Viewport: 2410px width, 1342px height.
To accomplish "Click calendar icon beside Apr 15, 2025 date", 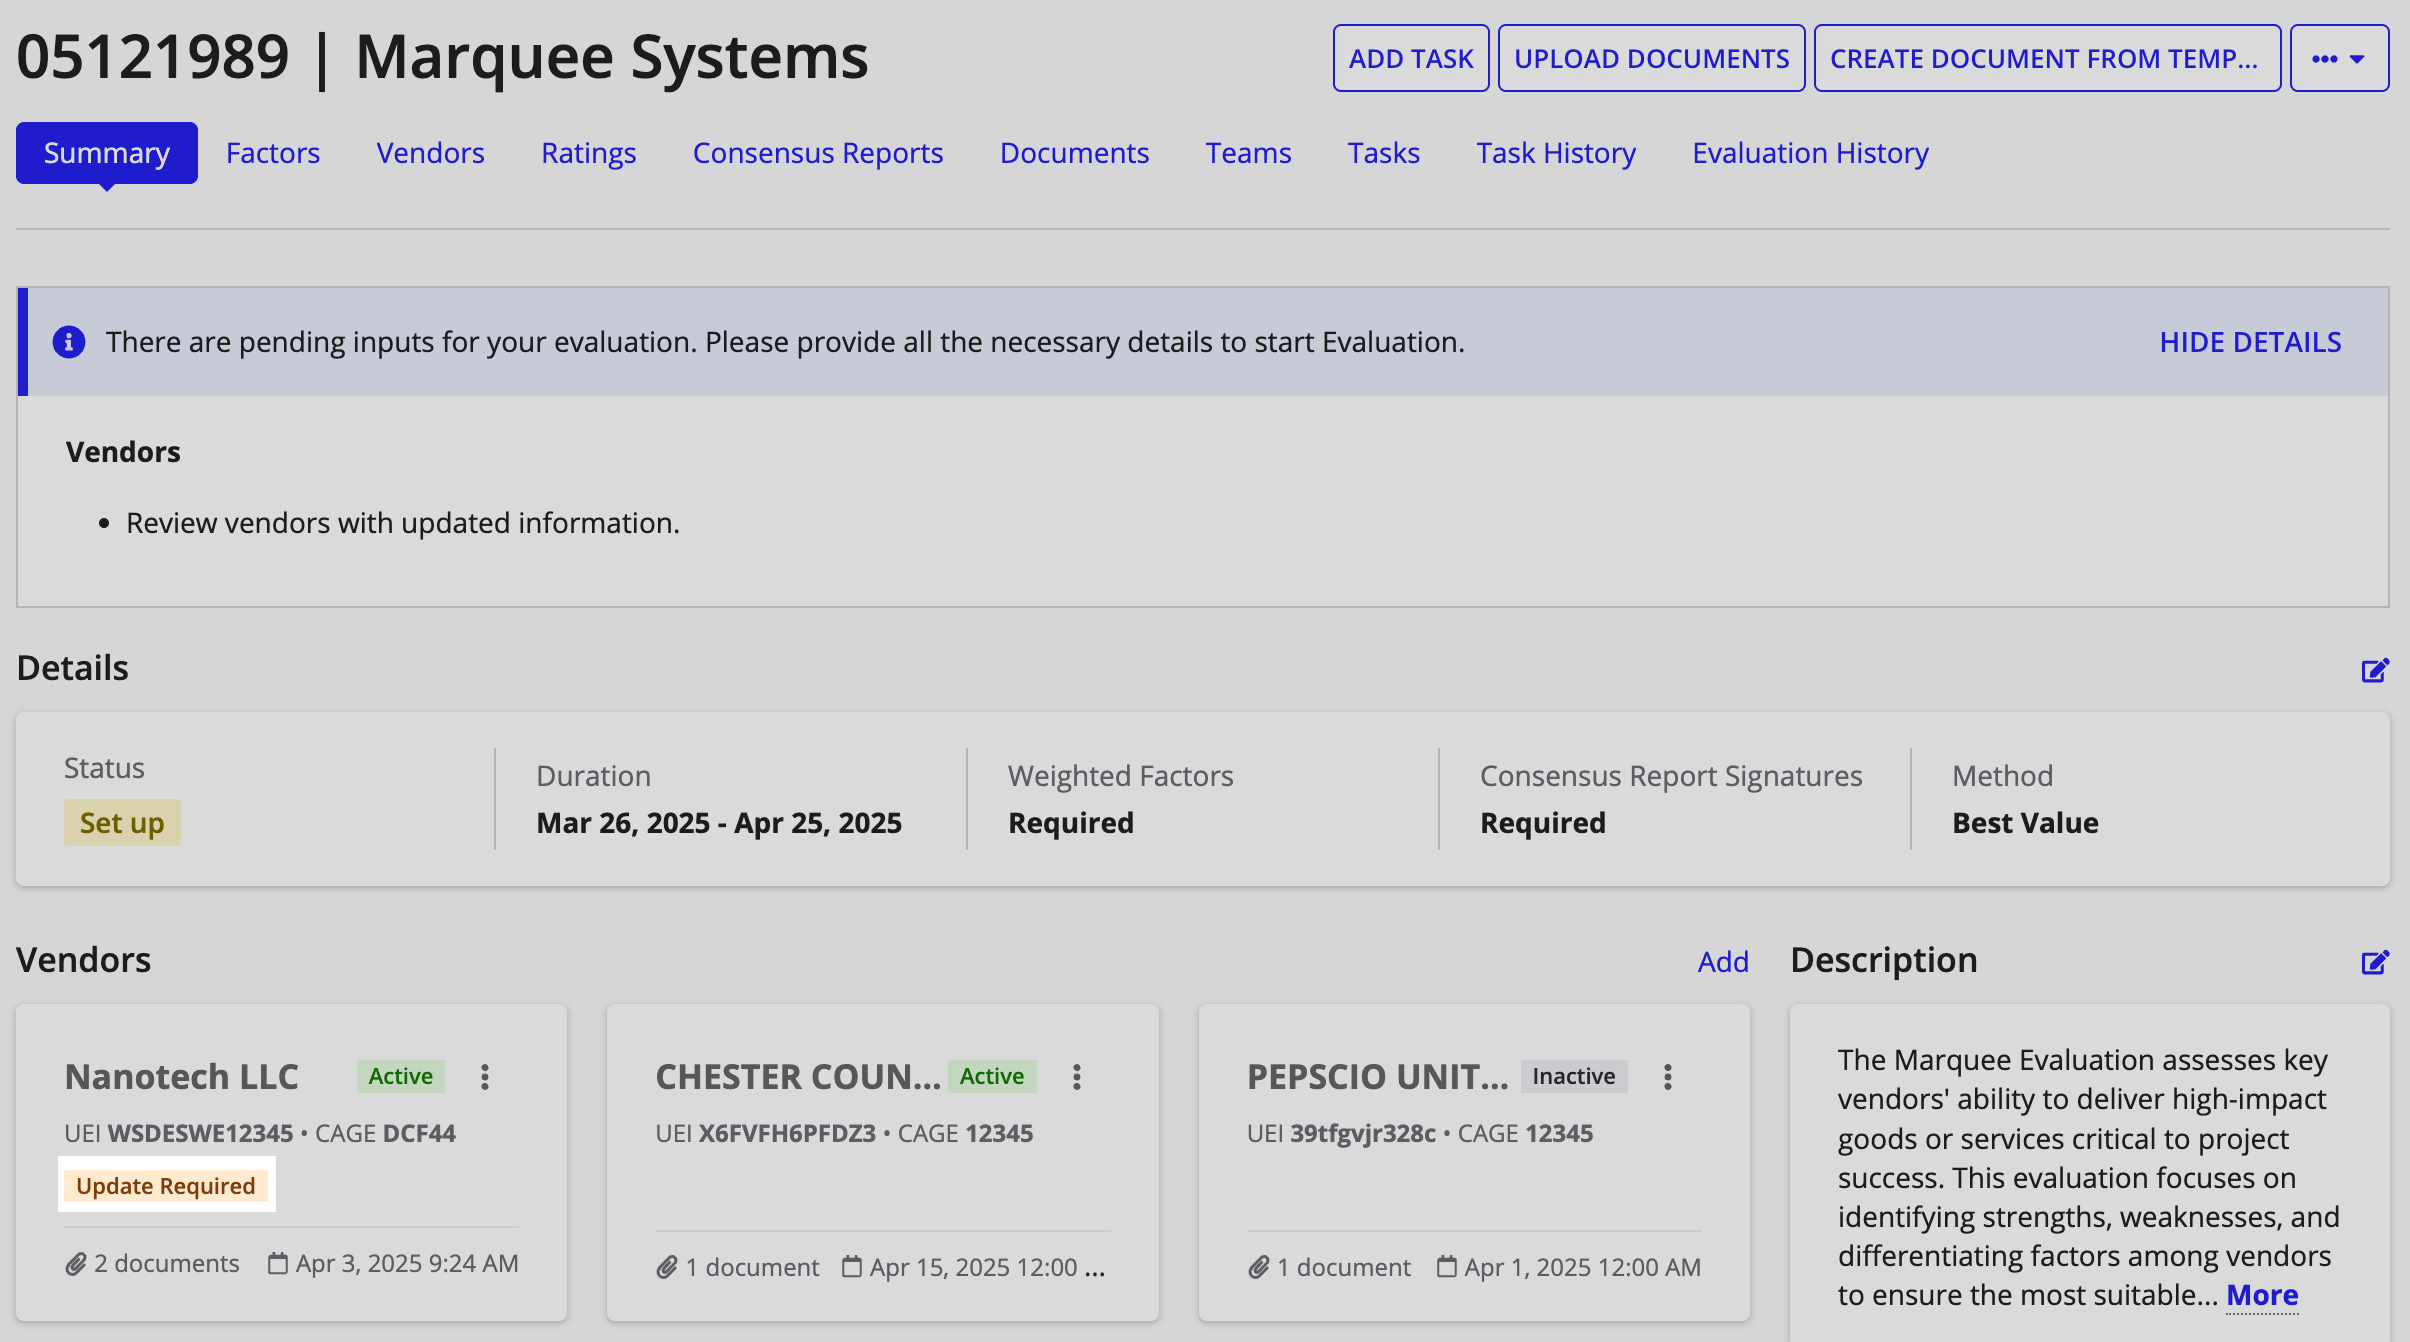I will 852,1267.
